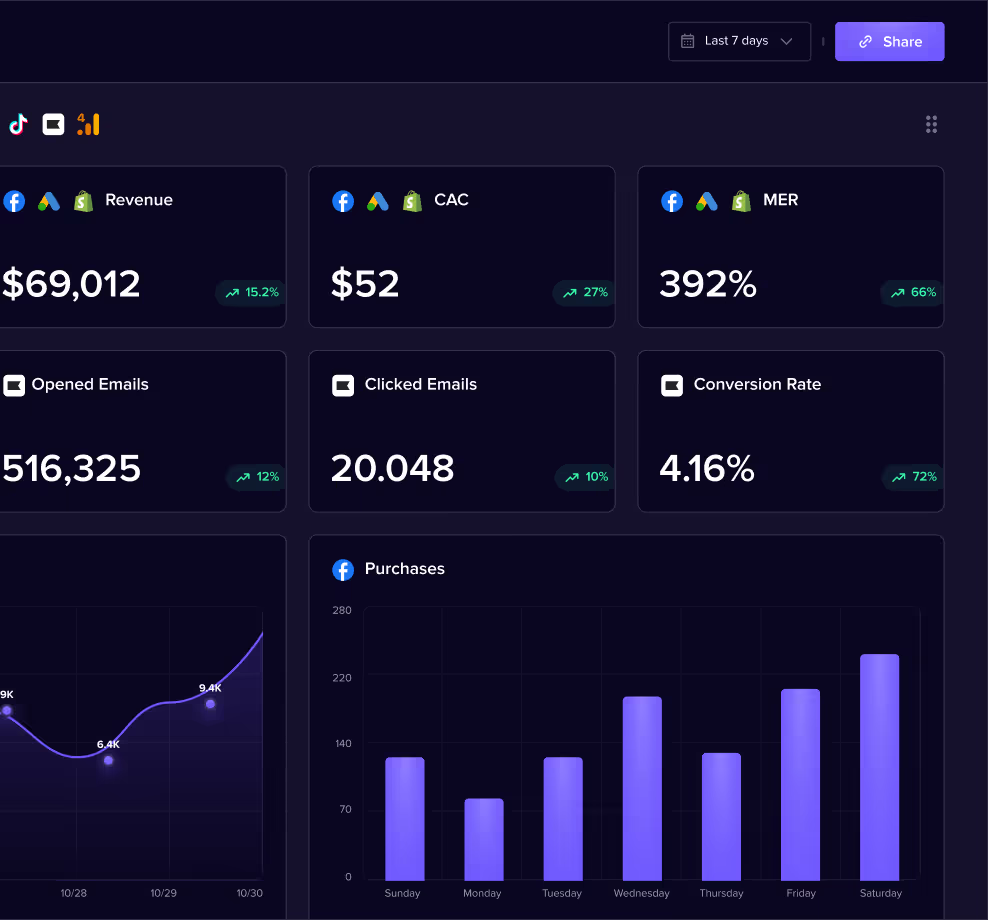The image size is (988, 920).
Task: Click the chevron arrow beside Last 7 days
Action: 786,41
